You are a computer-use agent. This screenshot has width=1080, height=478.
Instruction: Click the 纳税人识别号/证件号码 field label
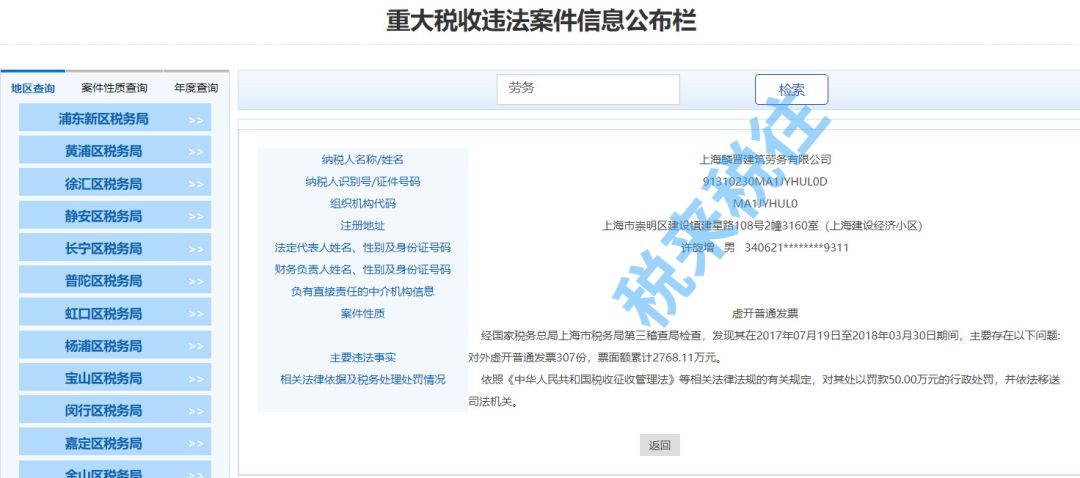pyautogui.click(x=362, y=182)
